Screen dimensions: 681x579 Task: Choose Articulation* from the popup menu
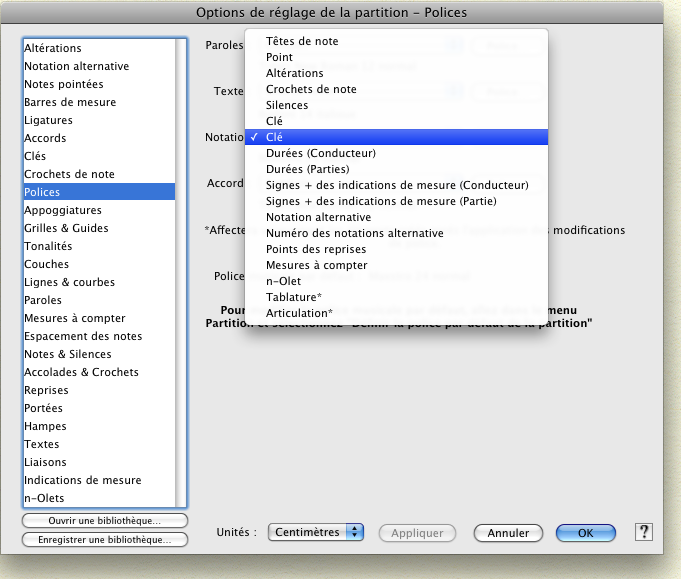point(299,313)
